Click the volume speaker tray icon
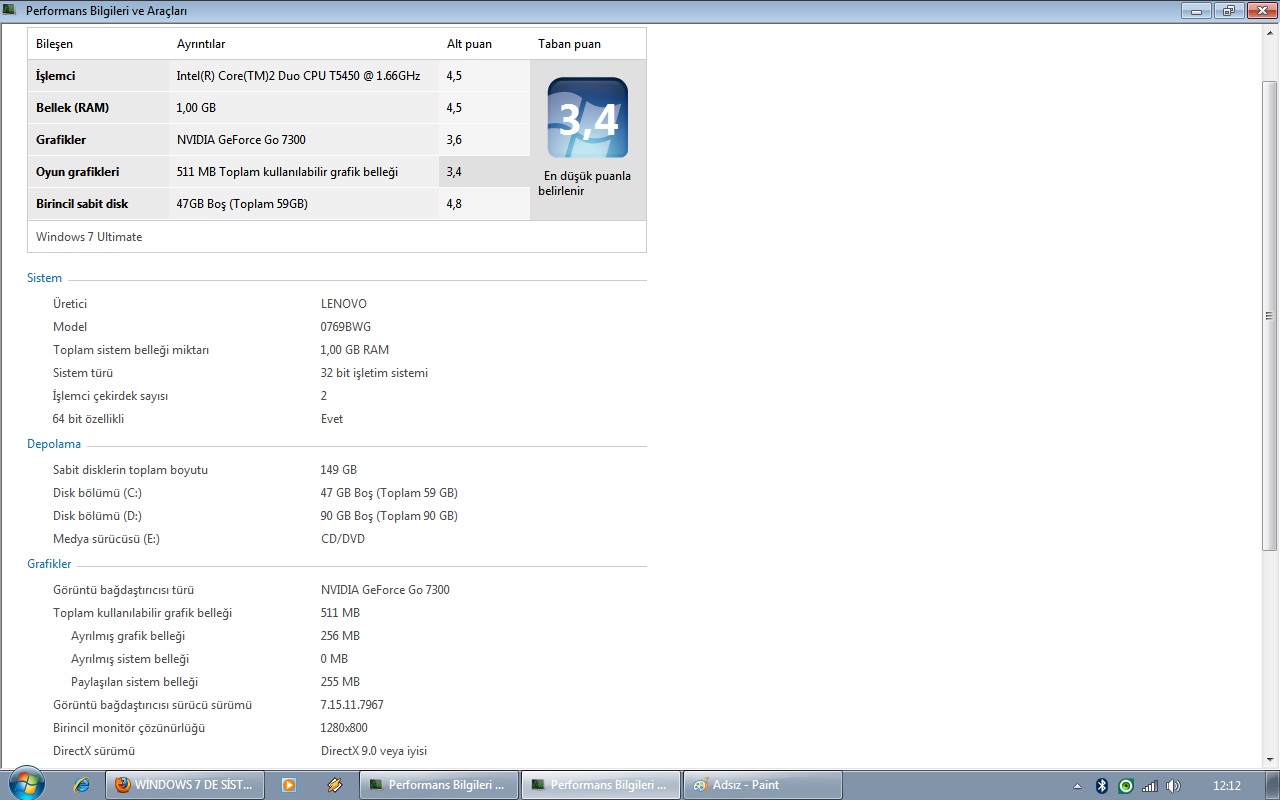The width and height of the screenshot is (1280, 800). tap(1173, 786)
